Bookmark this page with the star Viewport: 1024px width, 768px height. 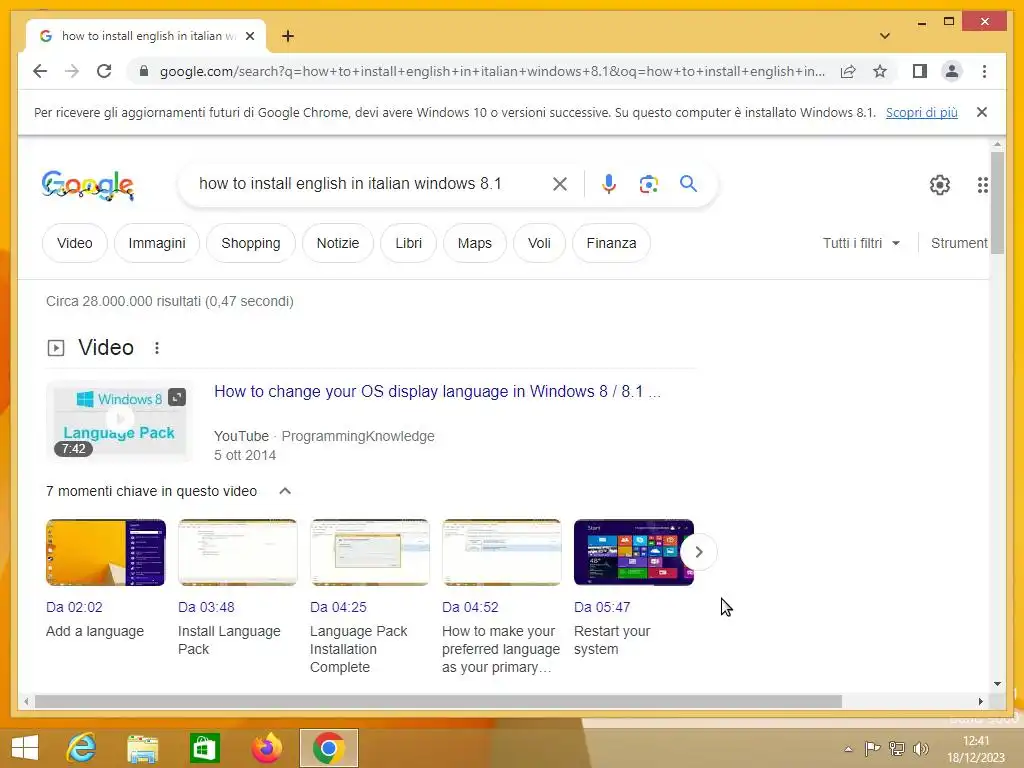[x=880, y=71]
